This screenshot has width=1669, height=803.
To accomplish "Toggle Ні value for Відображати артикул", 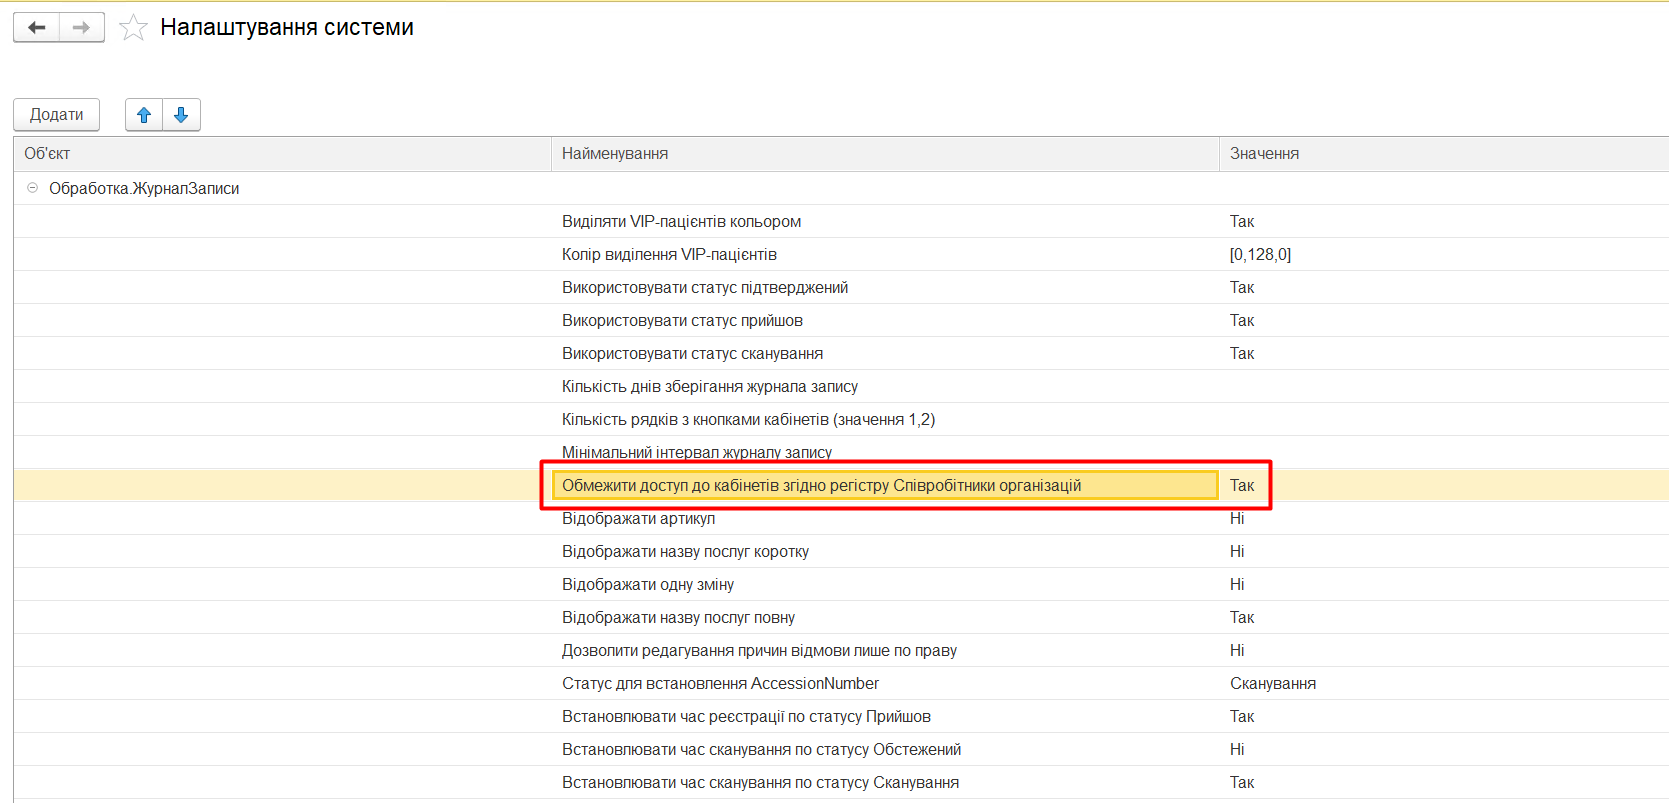I will click(x=1237, y=519).
